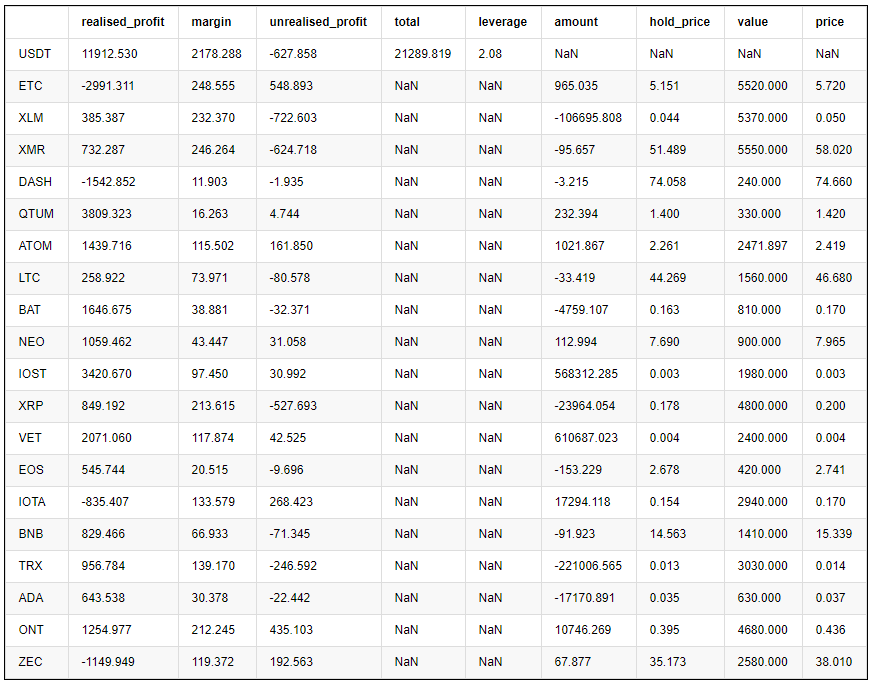
Task: Select XLM amount cell -106695.808
Action: 588,118
